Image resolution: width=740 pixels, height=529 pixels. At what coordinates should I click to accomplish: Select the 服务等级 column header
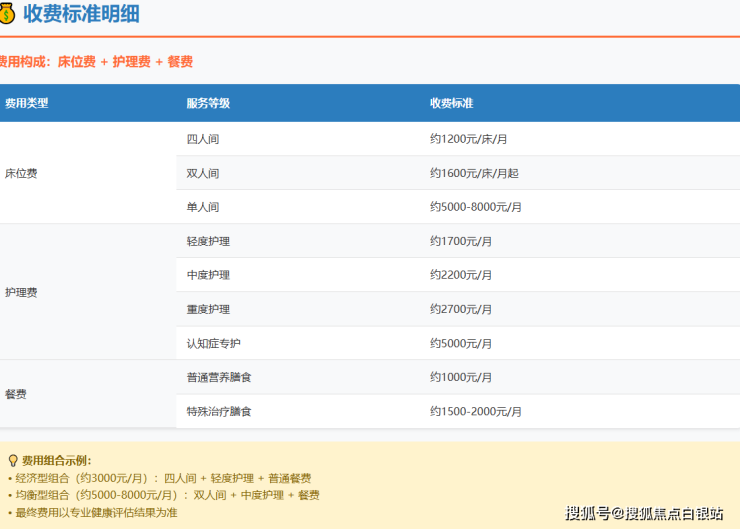click(208, 103)
